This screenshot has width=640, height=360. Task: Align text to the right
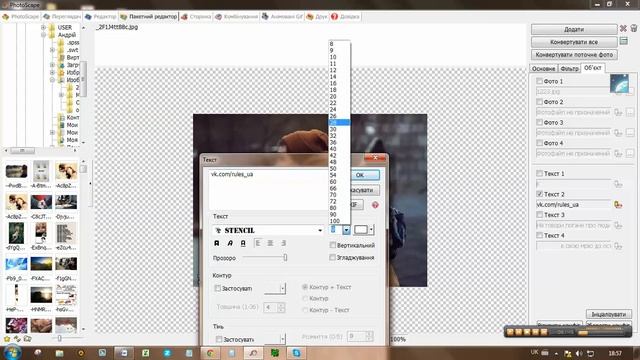283,243
